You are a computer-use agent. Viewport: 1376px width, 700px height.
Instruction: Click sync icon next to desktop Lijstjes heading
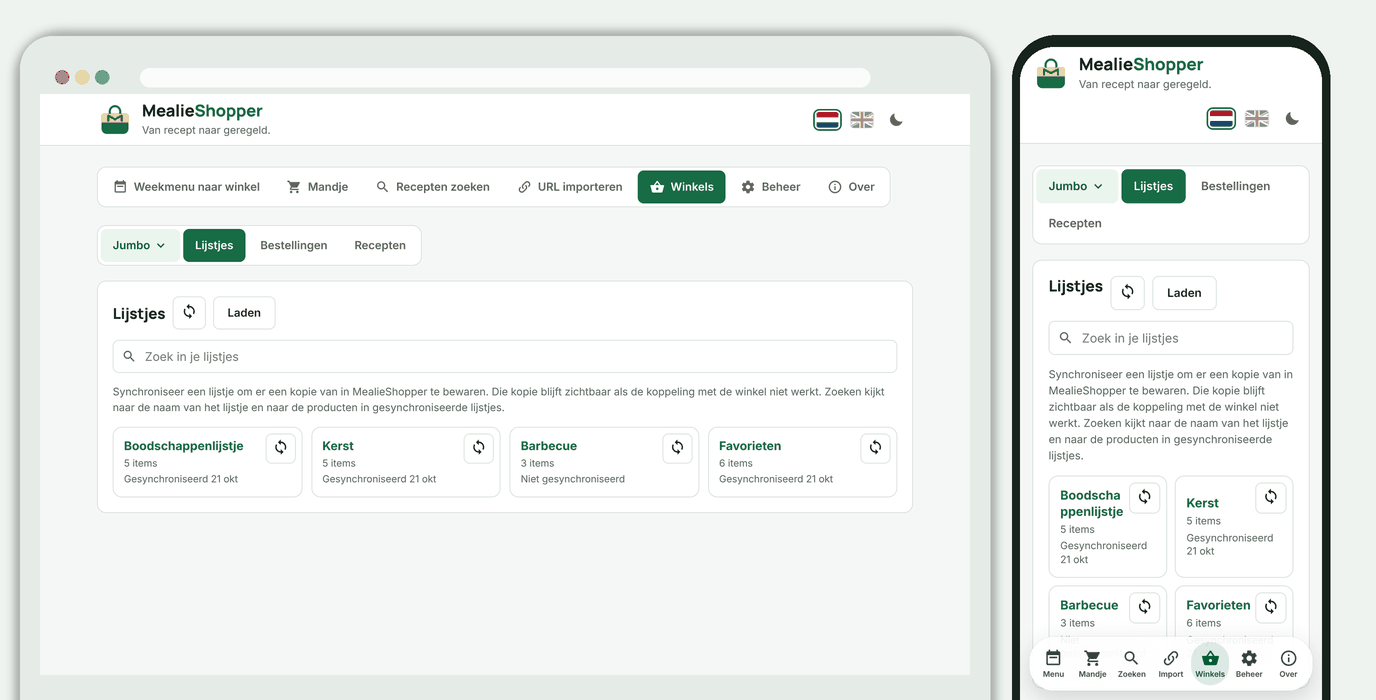click(x=189, y=312)
